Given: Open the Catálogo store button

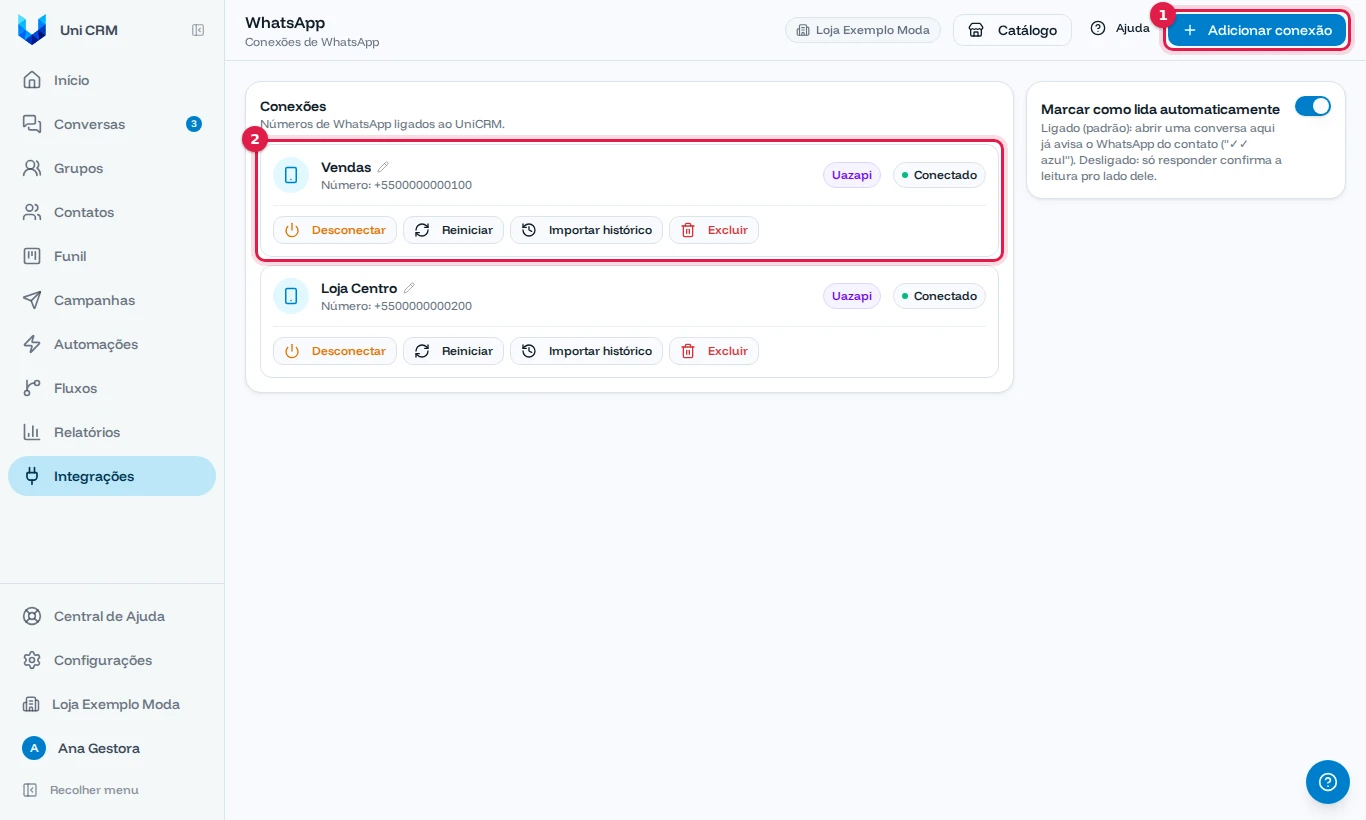Looking at the screenshot, I should tap(1012, 30).
